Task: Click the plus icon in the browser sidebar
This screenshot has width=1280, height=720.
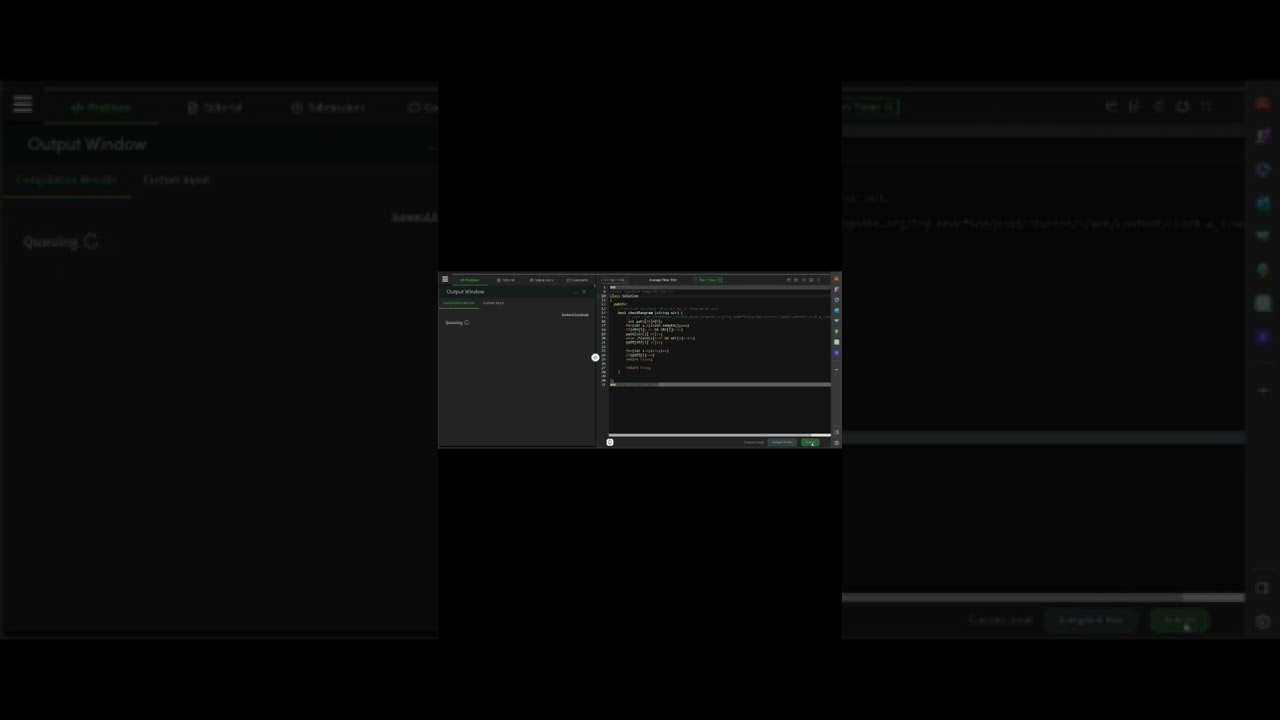Action: coord(836,370)
